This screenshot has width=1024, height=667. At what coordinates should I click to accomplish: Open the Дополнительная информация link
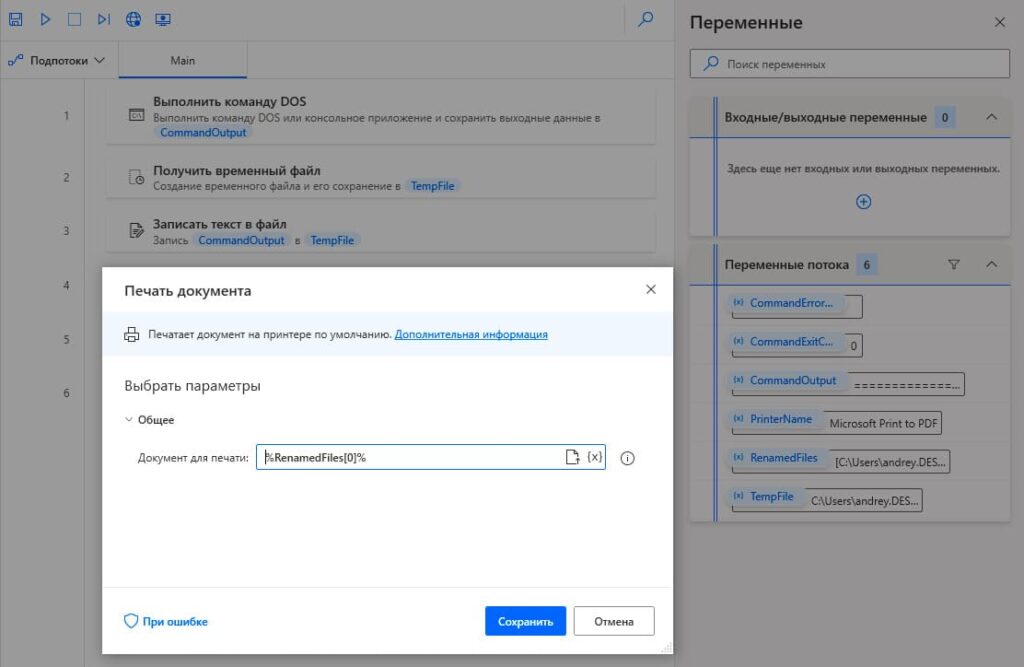[x=471, y=334]
